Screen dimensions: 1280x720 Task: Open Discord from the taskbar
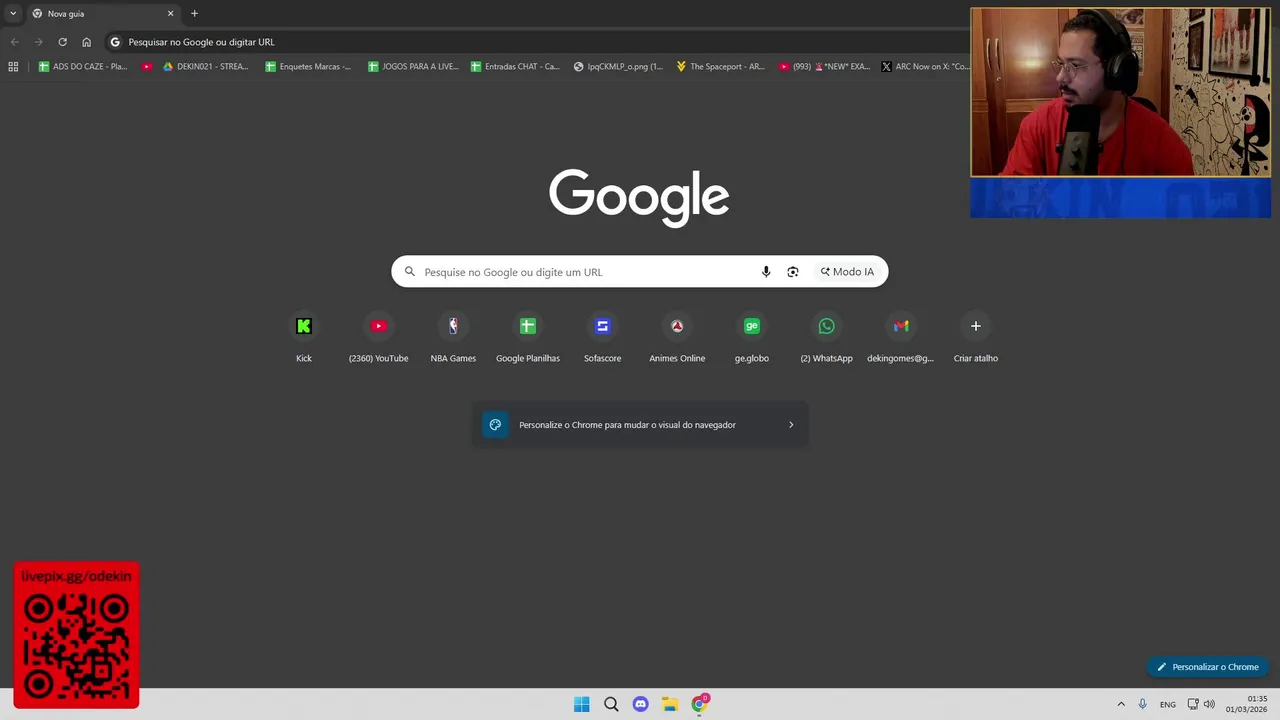(x=640, y=704)
